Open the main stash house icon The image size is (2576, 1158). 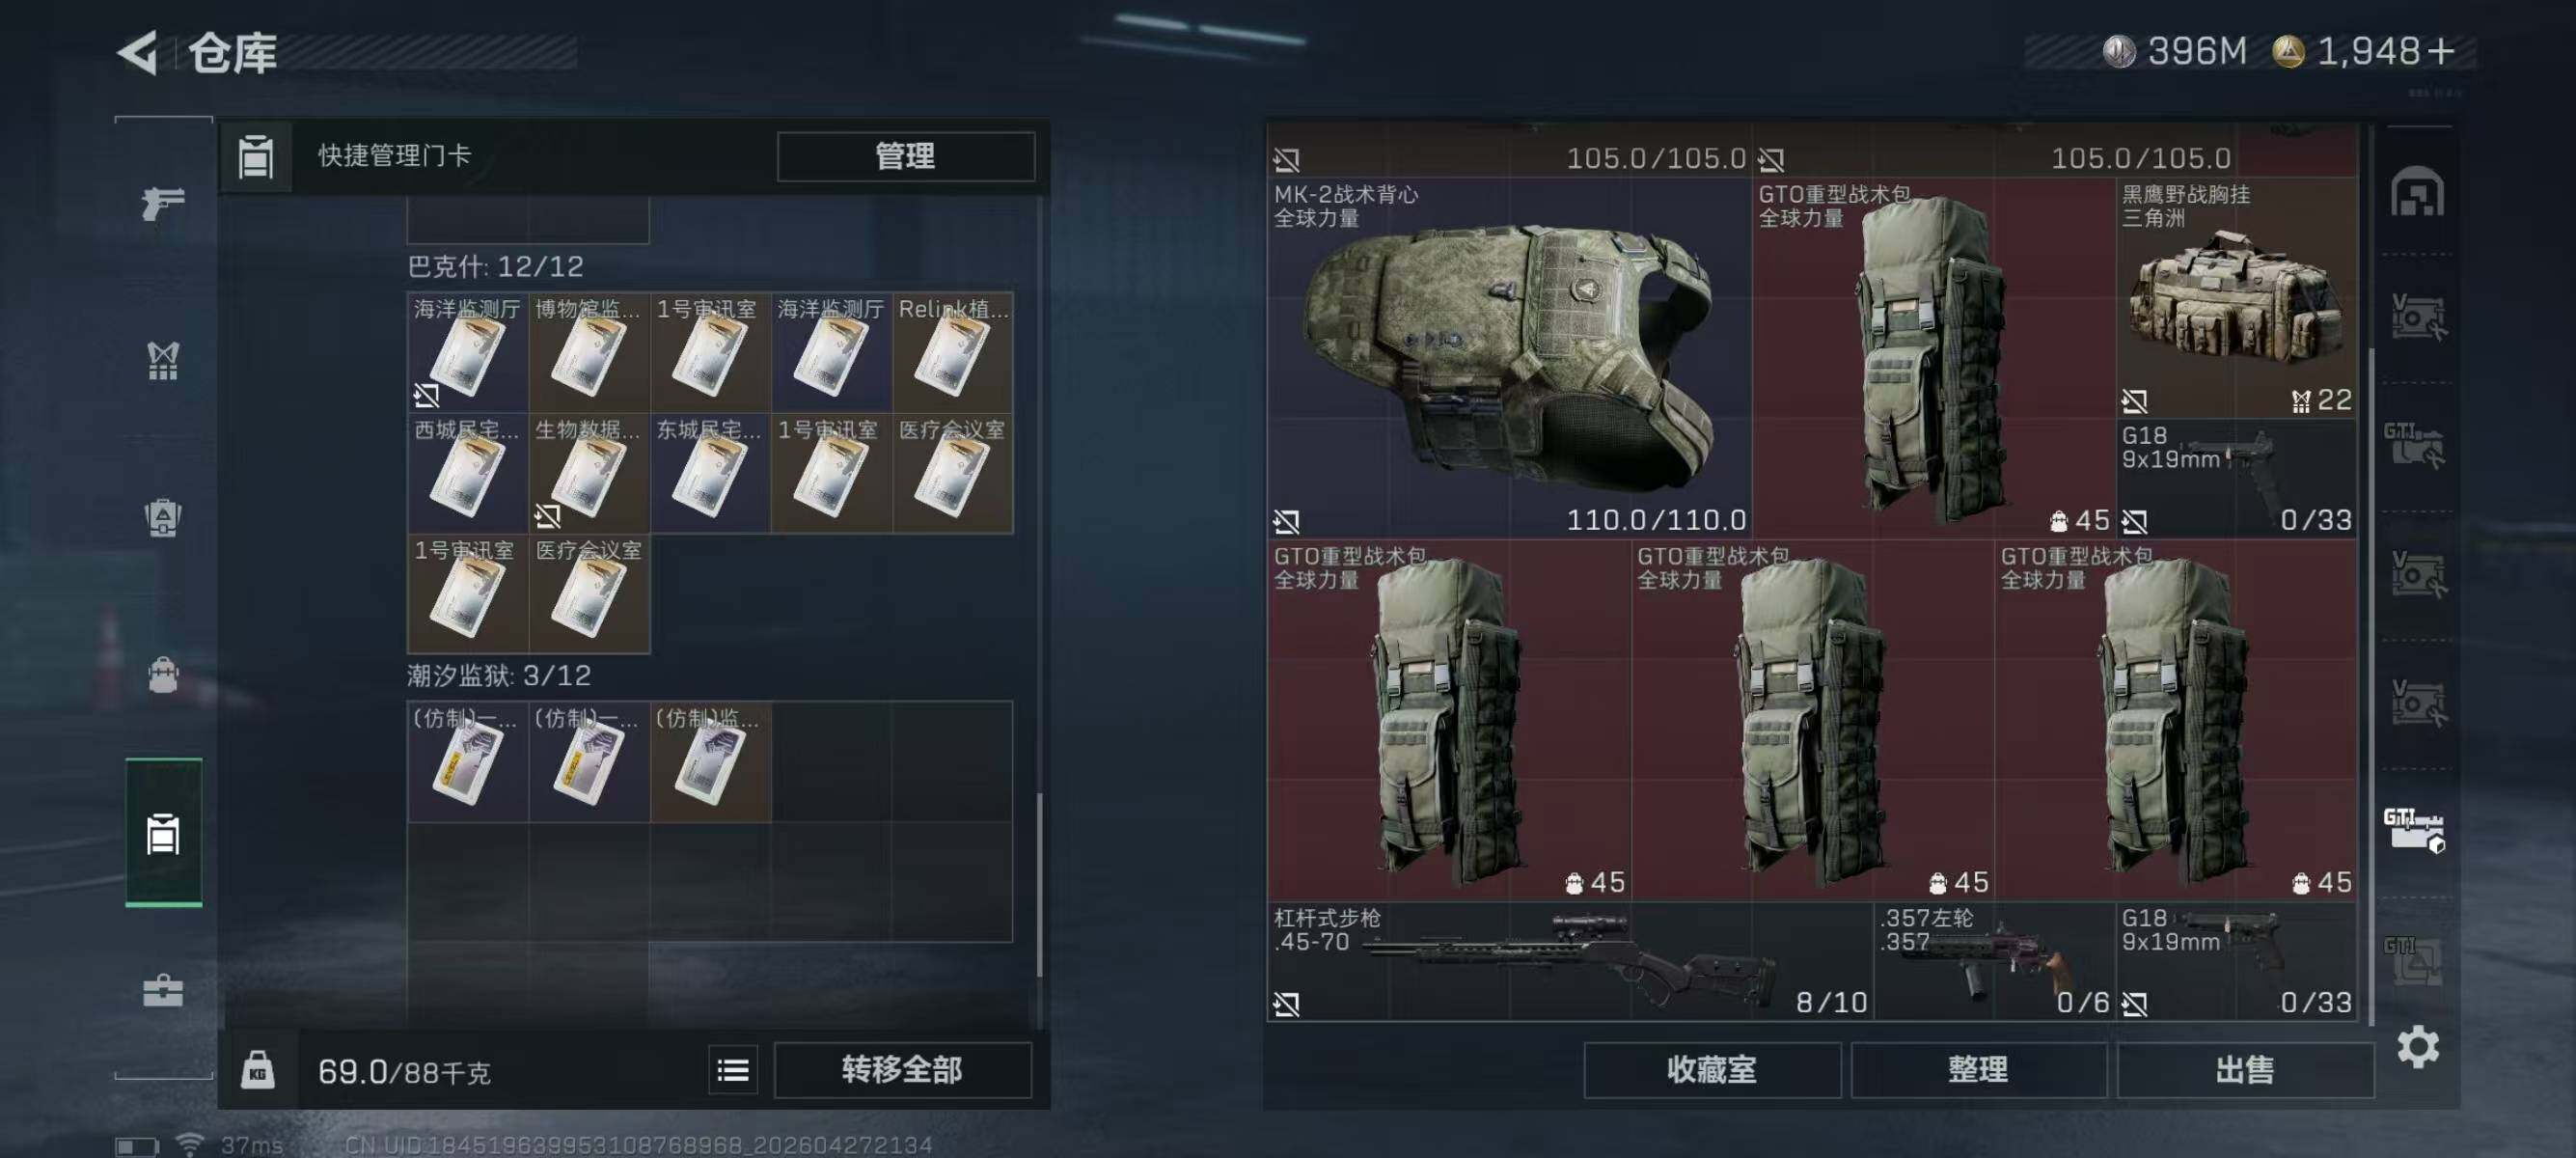pyautogui.click(x=2417, y=191)
